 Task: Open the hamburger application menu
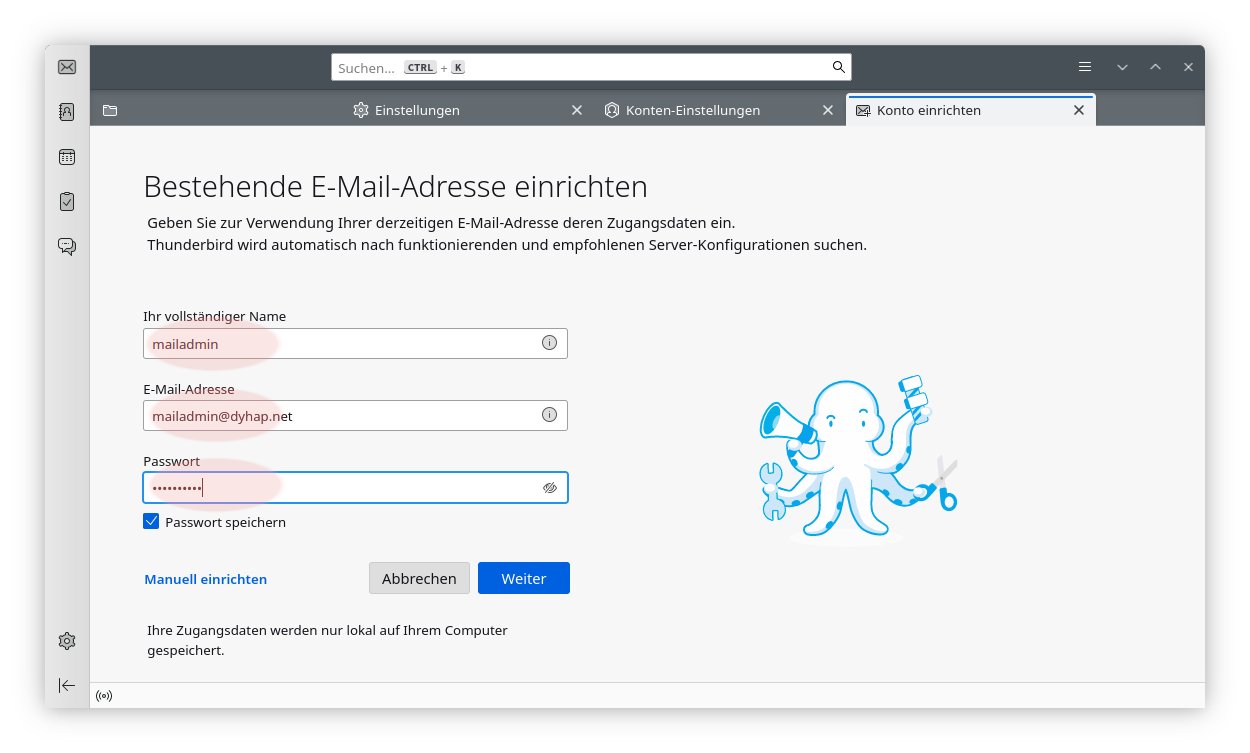pos(1085,67)
